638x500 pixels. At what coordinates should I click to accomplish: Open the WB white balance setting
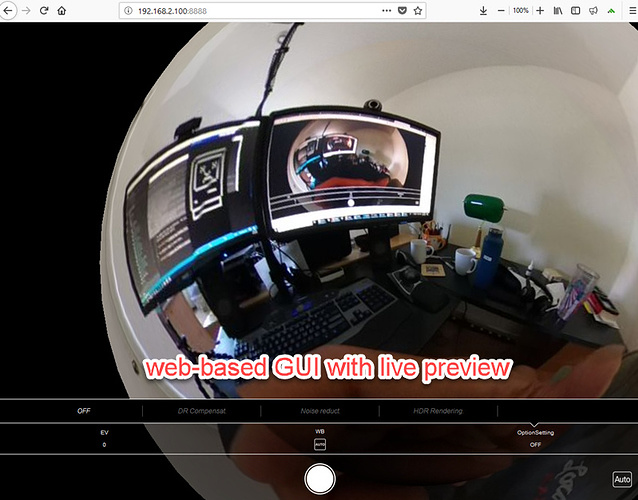click(x=320, y=439)
